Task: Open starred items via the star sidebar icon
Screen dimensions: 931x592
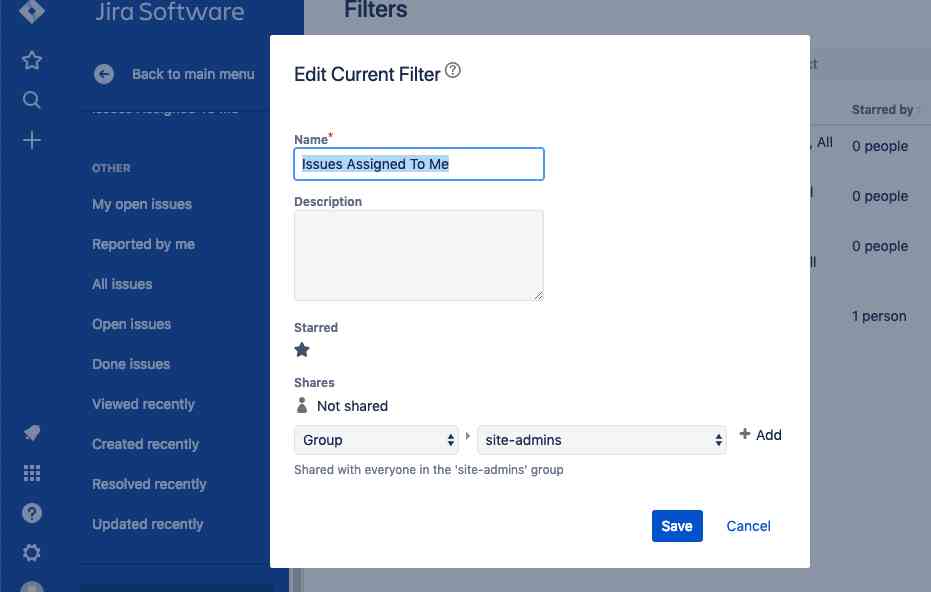Action: click(31, 60)
